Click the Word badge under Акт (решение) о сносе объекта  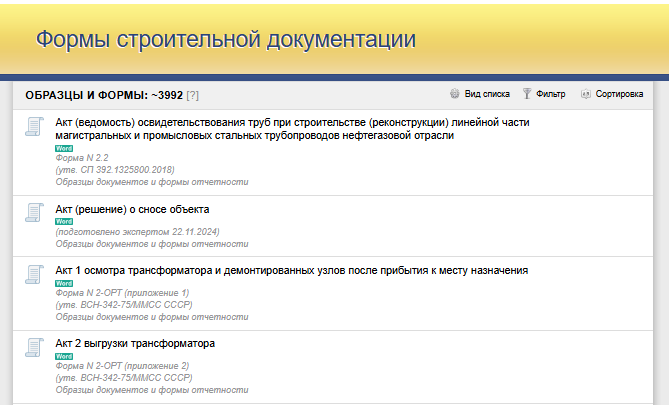64,221
